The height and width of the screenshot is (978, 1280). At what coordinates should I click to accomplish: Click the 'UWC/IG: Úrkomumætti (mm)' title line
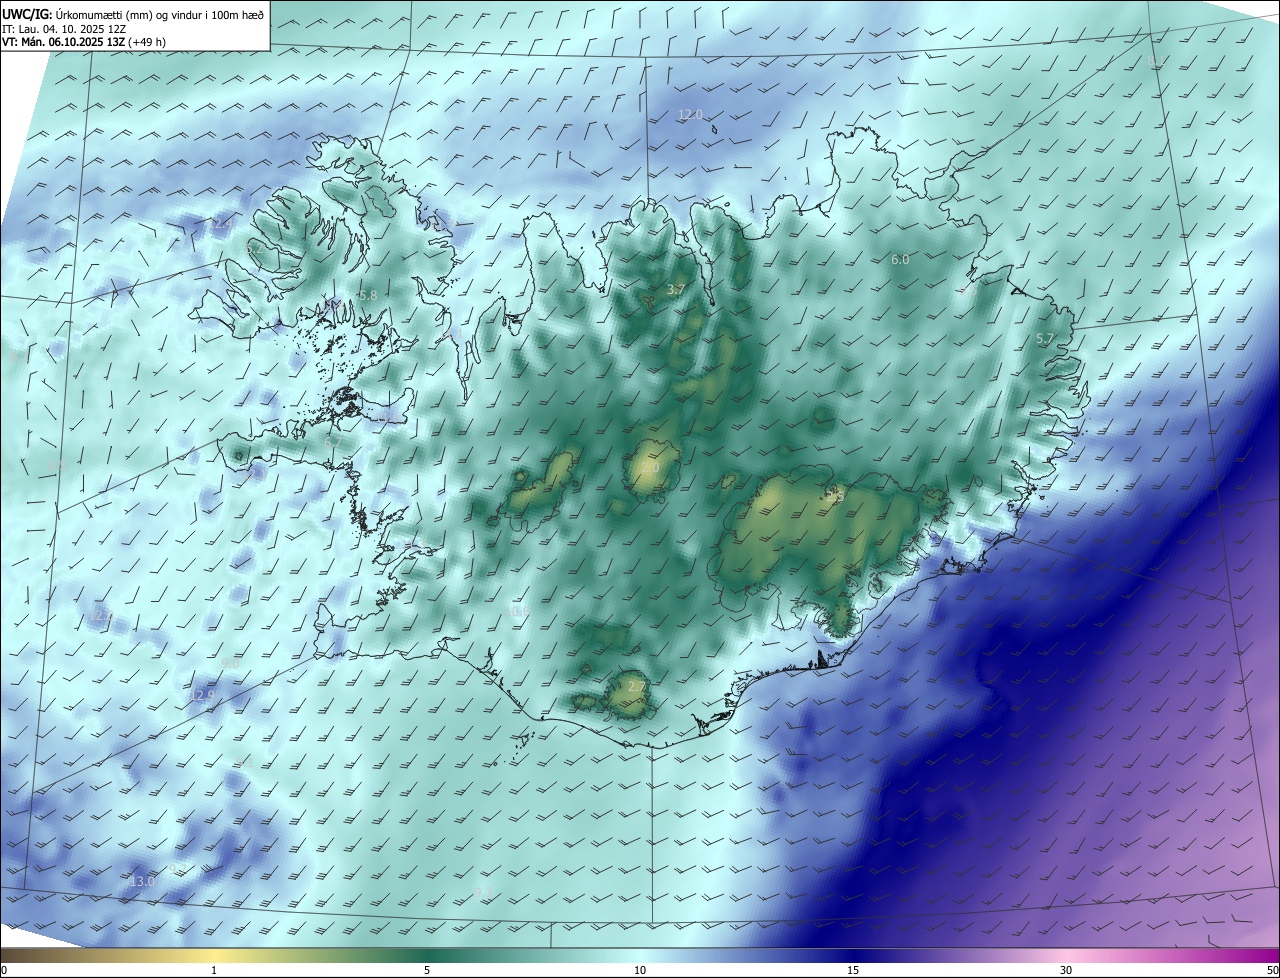(x=133, y=14)
